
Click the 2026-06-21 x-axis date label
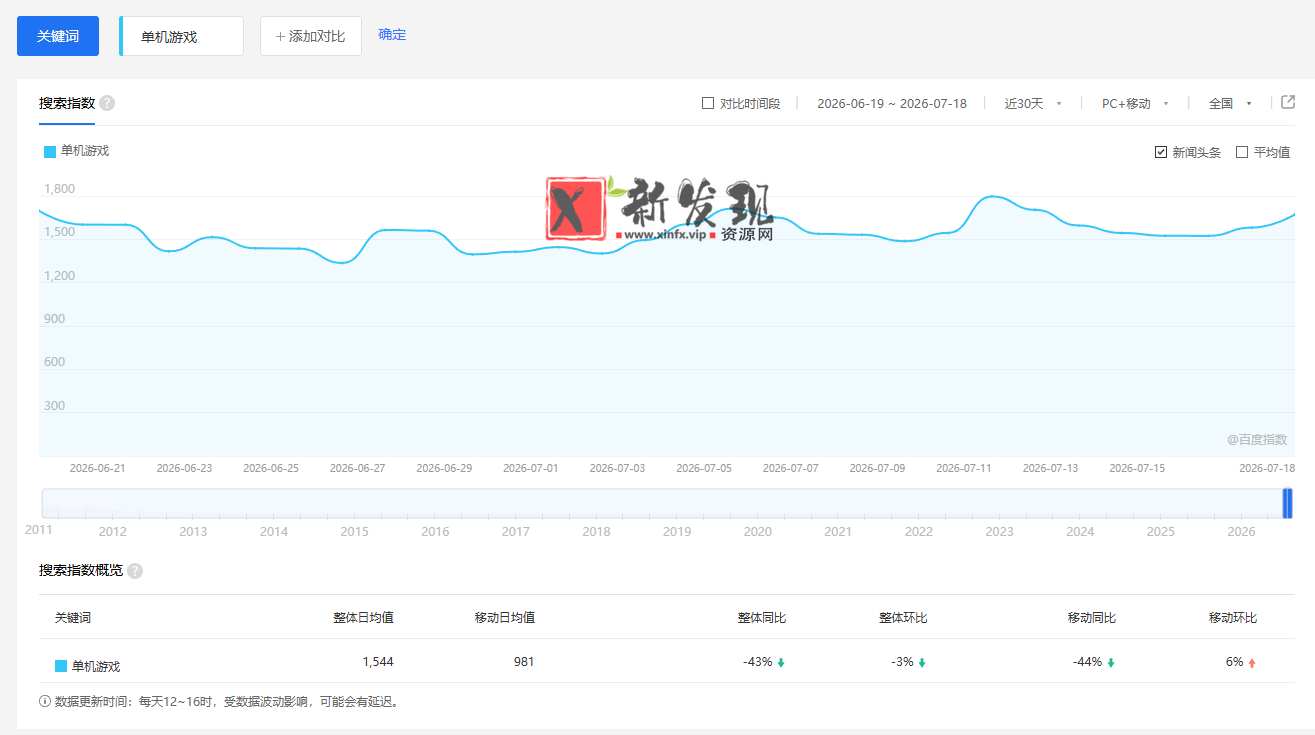(x=98, y=468)
